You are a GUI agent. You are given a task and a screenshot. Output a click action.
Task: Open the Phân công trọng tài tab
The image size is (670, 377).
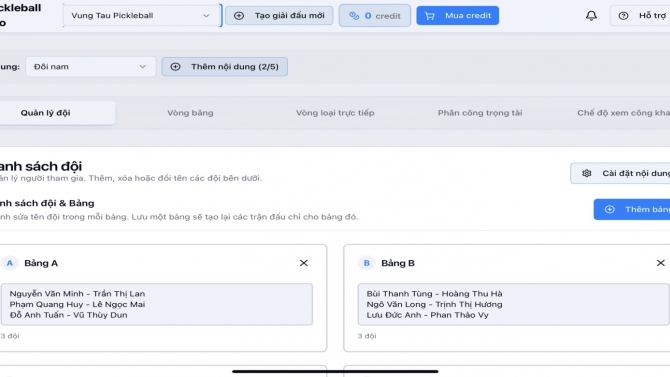480,113
